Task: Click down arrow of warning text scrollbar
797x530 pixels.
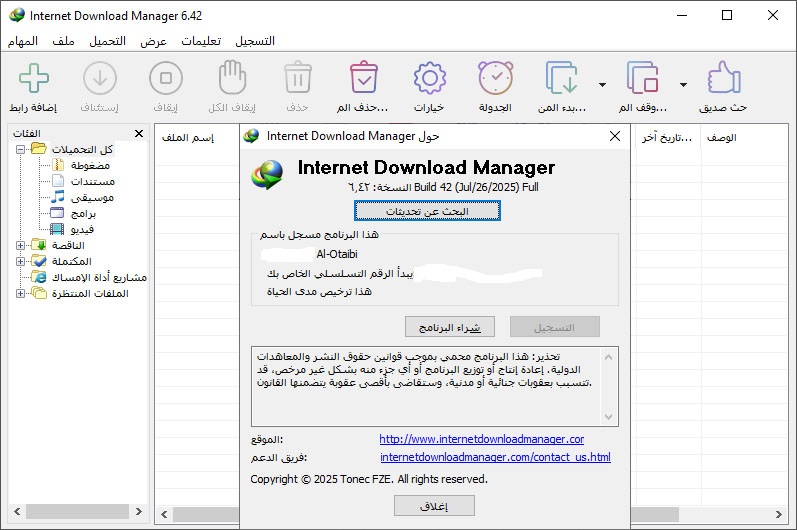Action: tap(608, 417)
